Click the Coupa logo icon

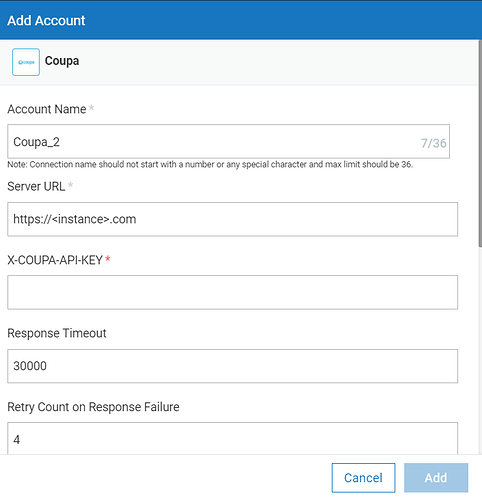(26, 62)
